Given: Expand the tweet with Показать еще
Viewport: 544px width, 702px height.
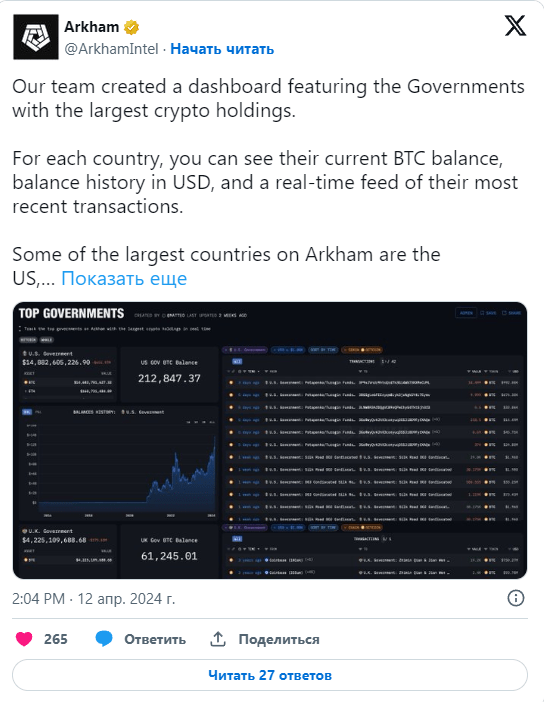Looking at the screenshot, I should [124, 278].
